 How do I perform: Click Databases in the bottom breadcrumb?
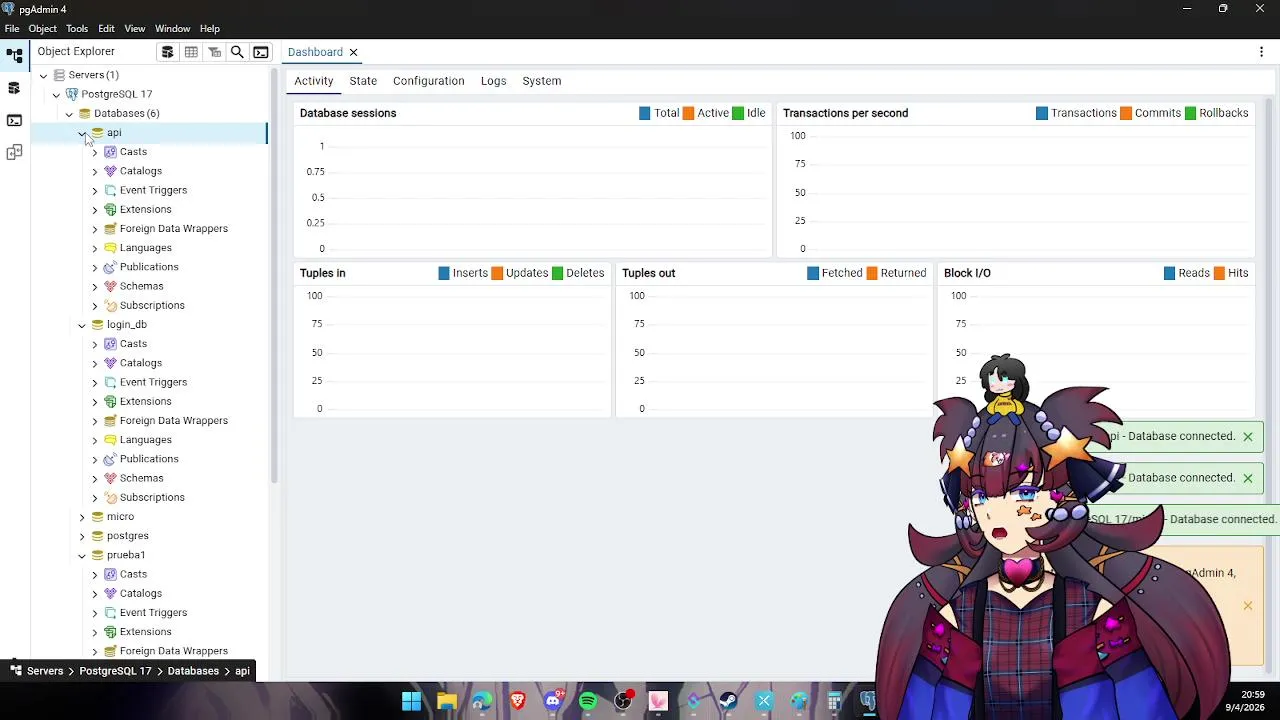coord(193,671)
